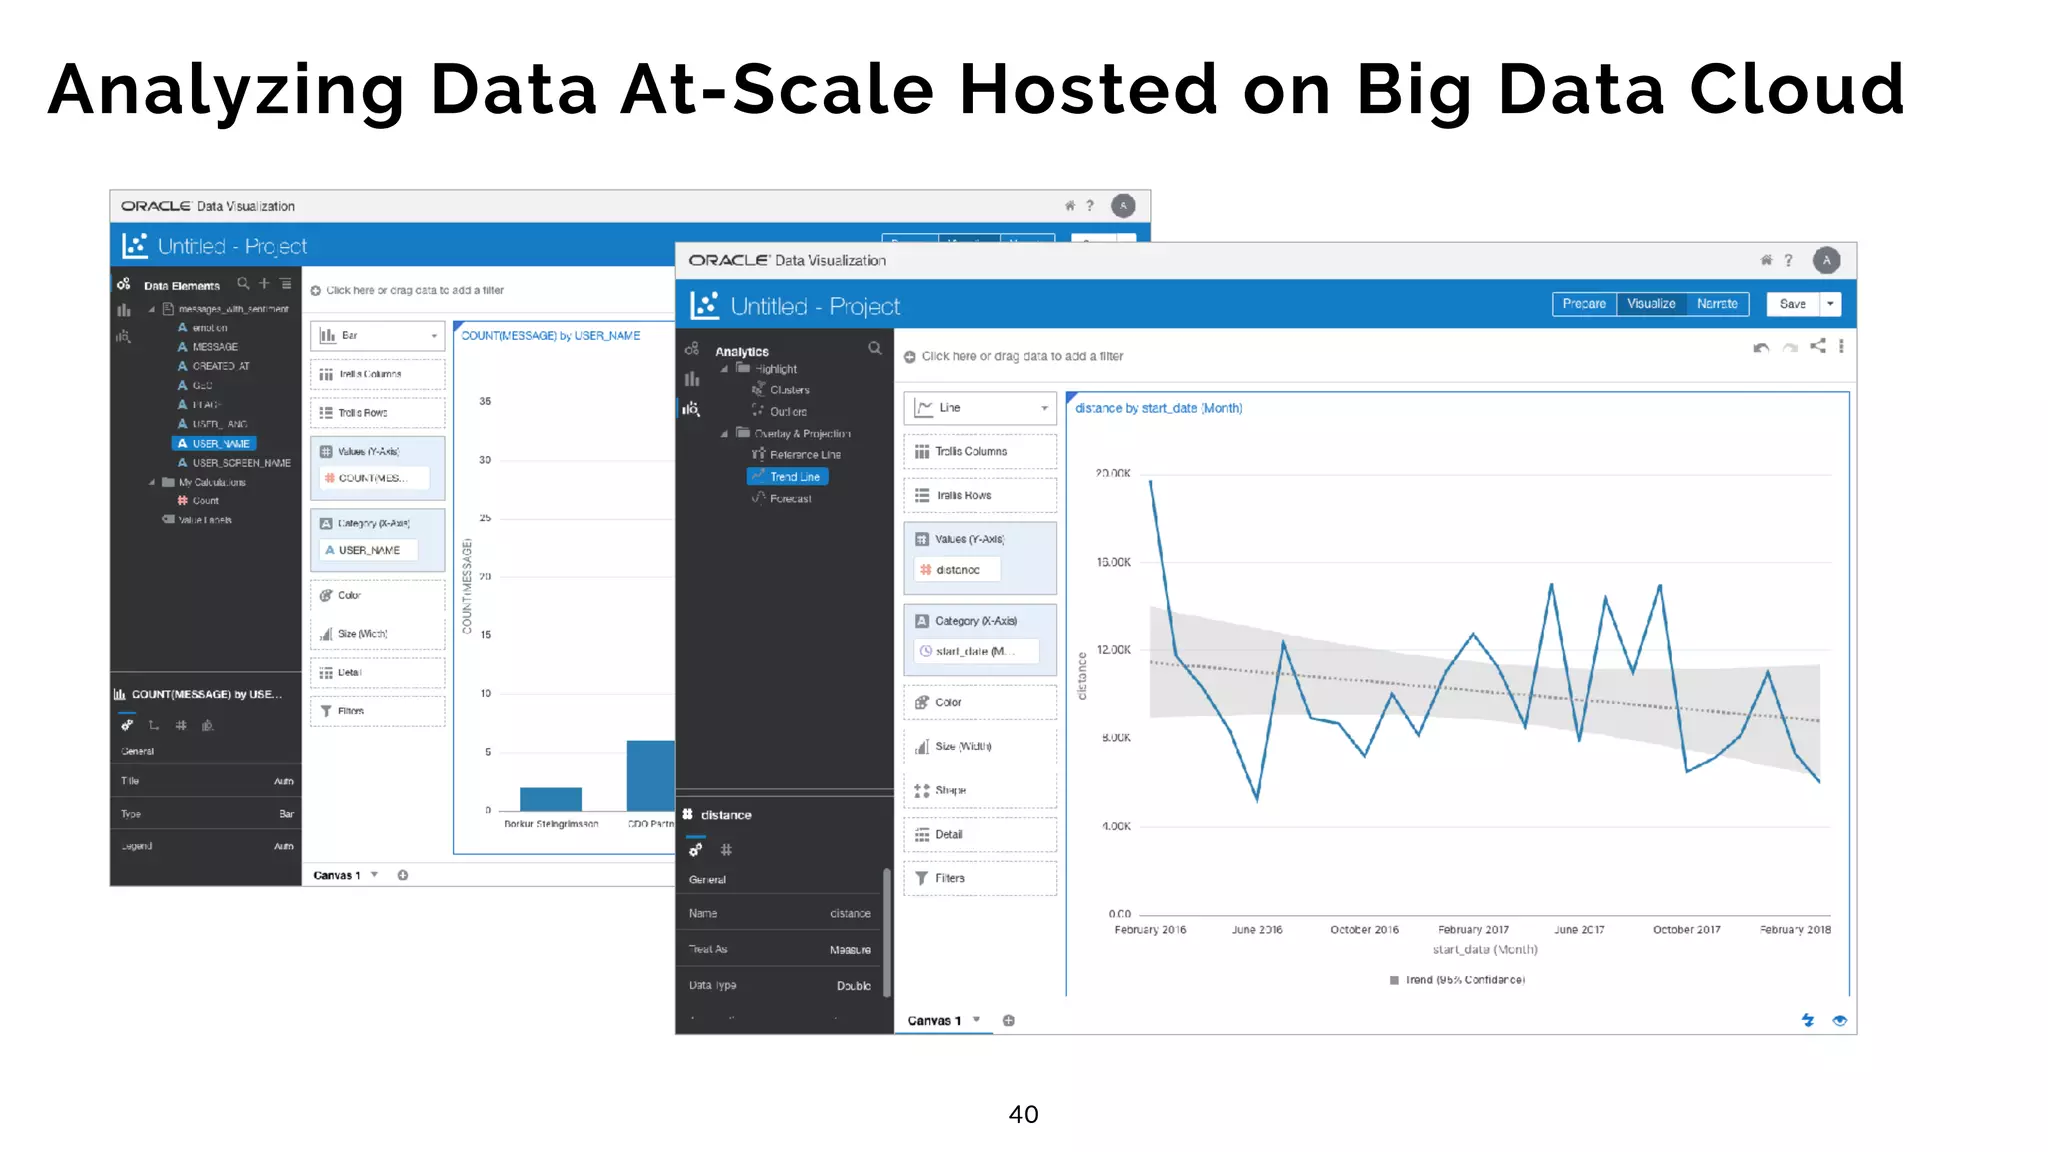Image resolution: width=2048 pixels, height=1152 pixels.
Task: Switch to Data Elements icon in front sidebar
Action: (691, 349)
